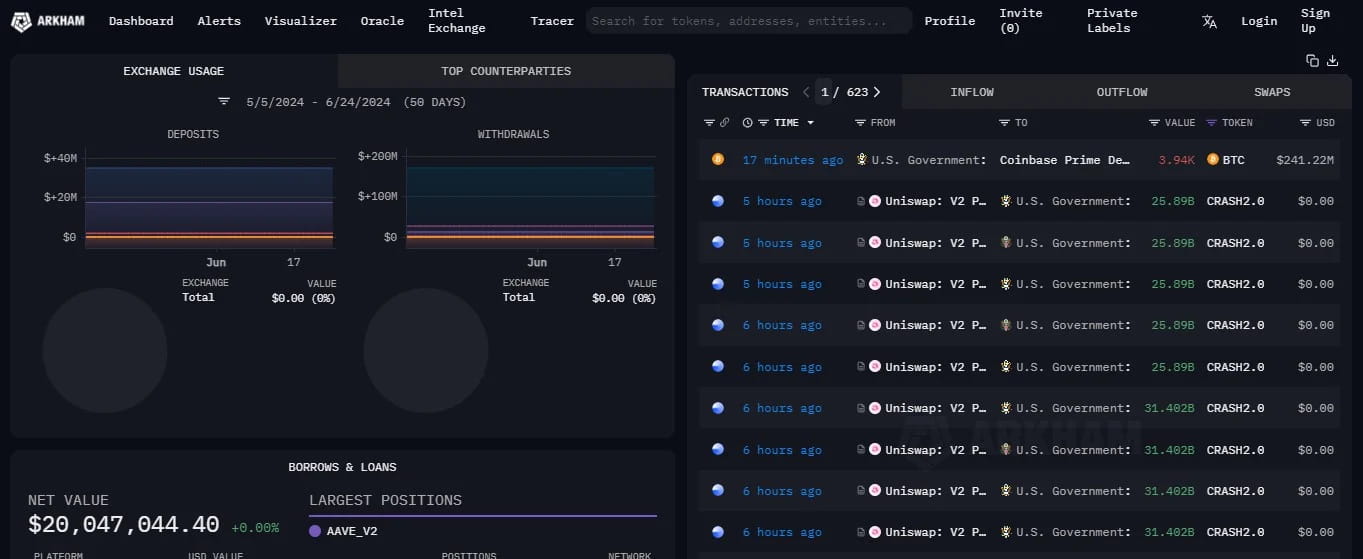The width and height of the screenshot is (1363, 559).
Task: Download transactions with the download icon
Action: (1332, 61)
